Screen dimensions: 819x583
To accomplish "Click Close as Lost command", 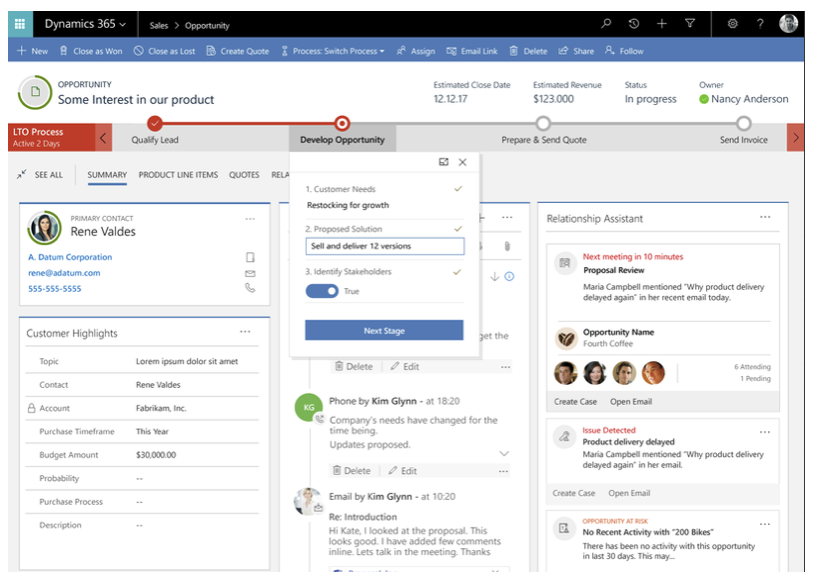I will (164, 51).
